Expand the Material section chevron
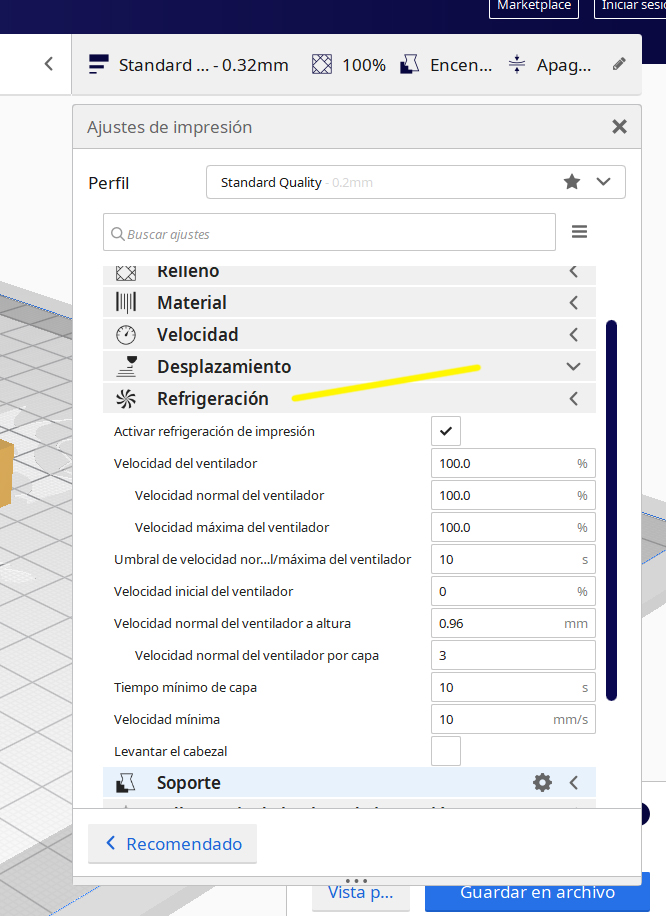 click(x=574, y=303)
